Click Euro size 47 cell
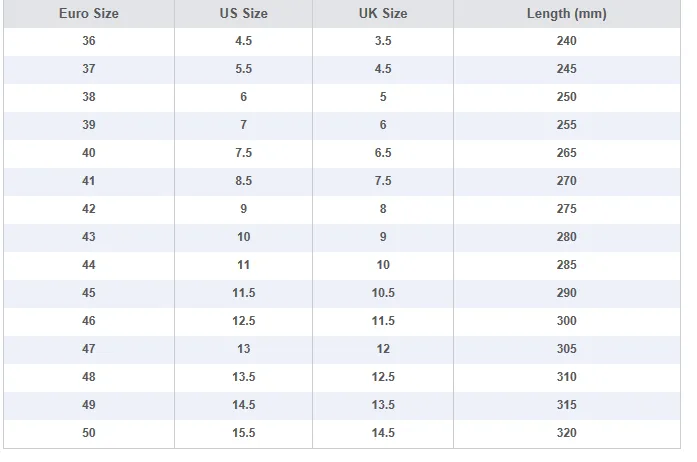Viewport: 697px width, 462px height. (89, 349)
